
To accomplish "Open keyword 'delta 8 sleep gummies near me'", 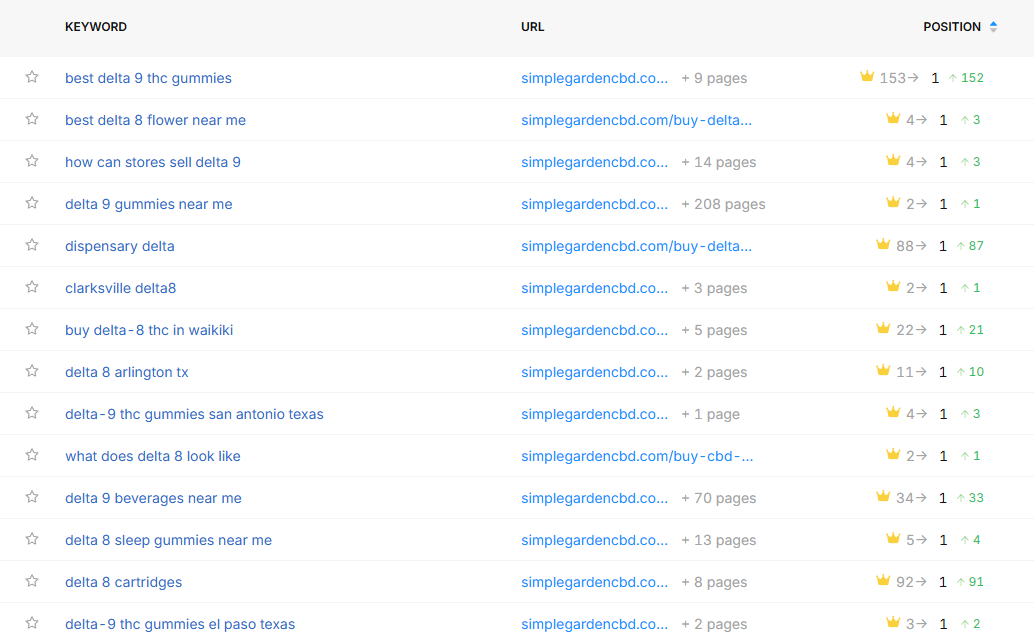I will click(168, 540).
